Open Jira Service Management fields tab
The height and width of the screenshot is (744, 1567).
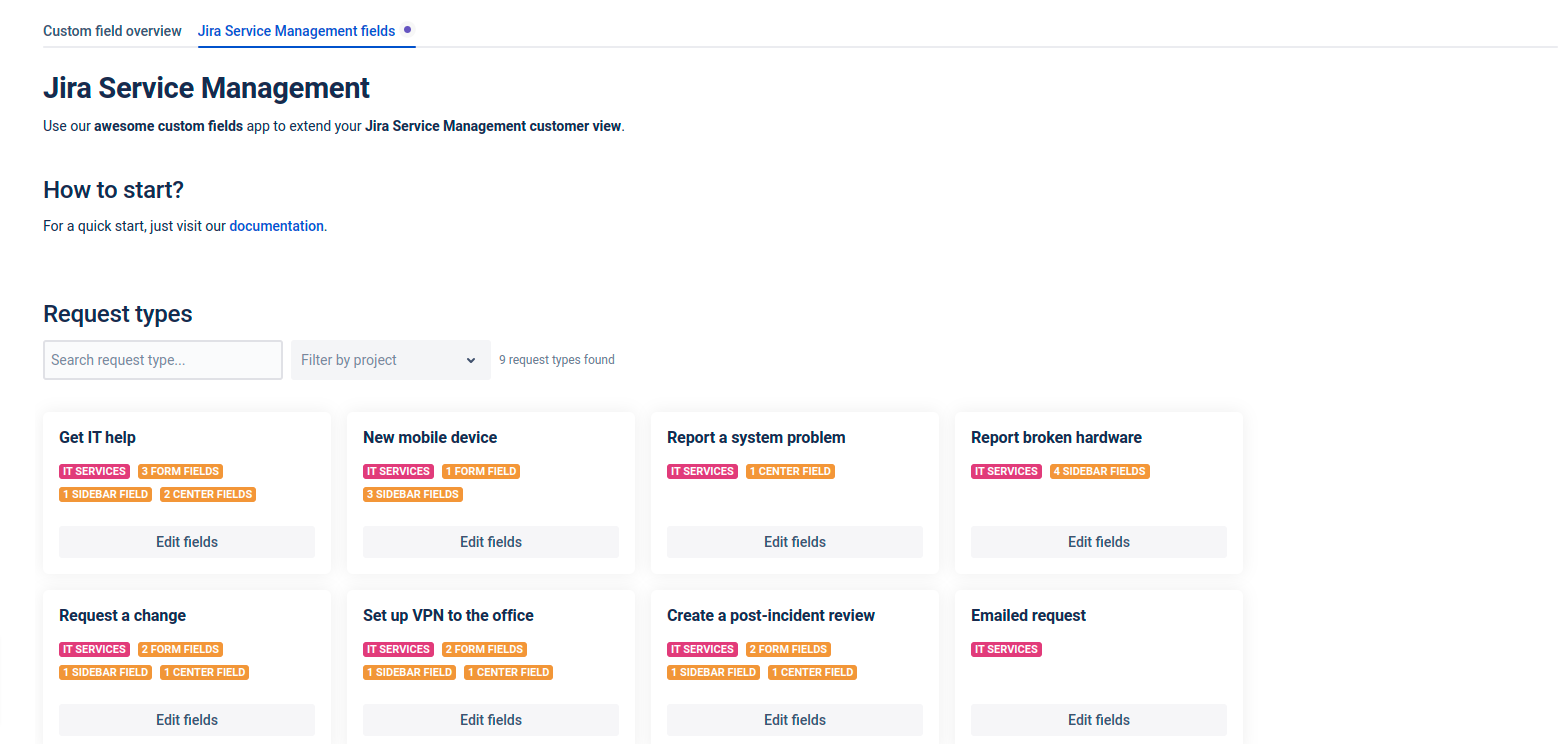[296, 31]
